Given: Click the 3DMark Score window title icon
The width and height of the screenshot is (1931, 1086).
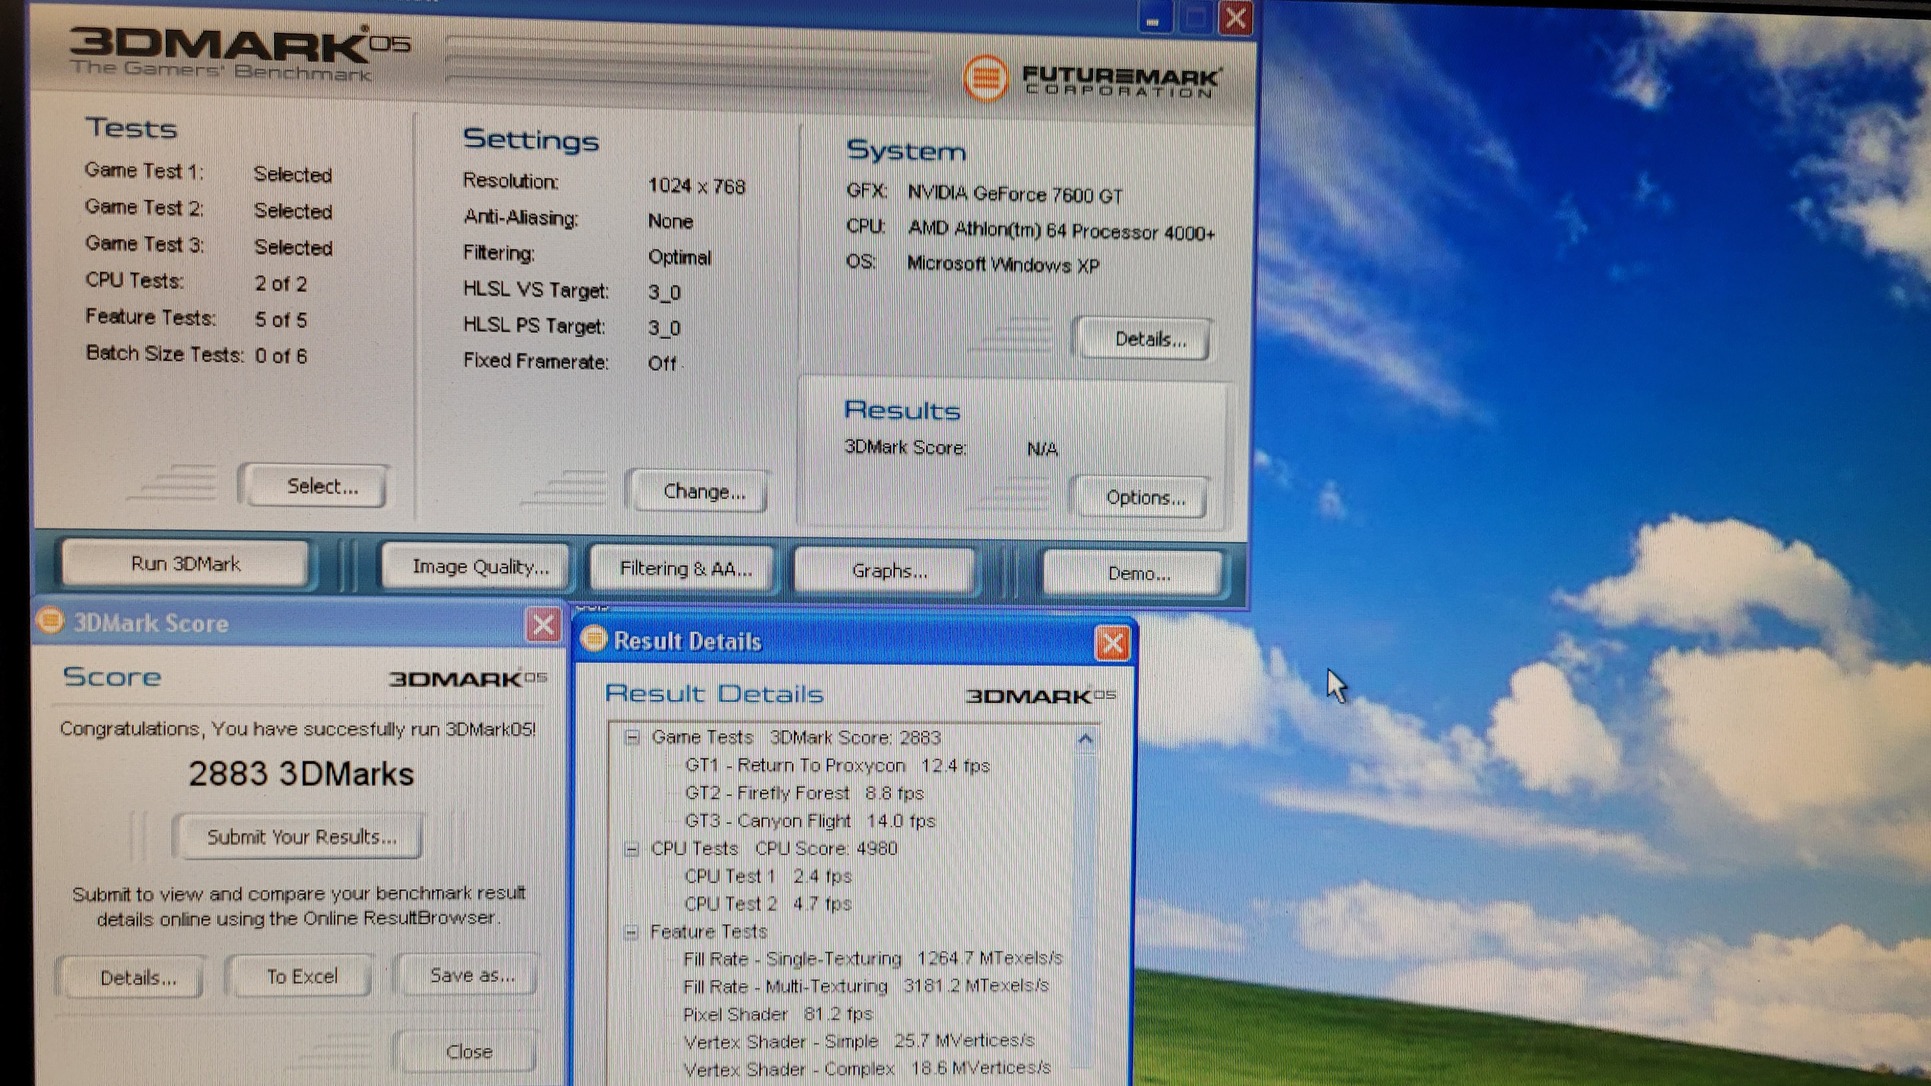Looking at the screenshot, I should pos(50,621).
